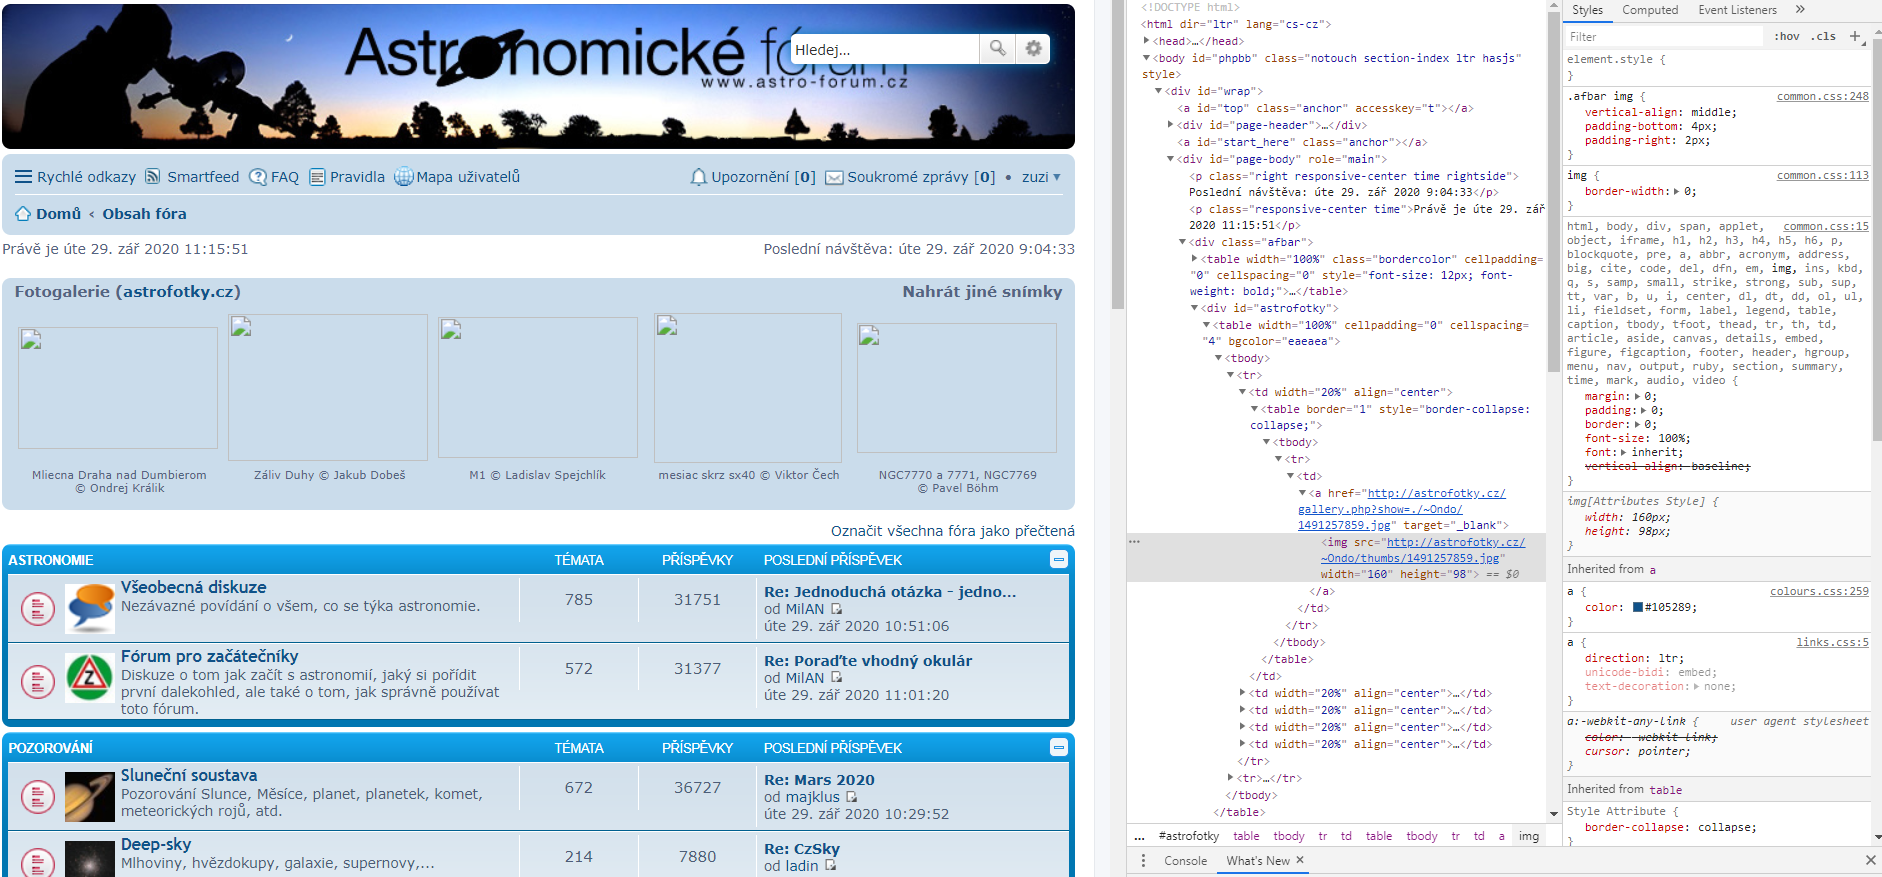Image resolution: width=1882 pixels, height=877 pixels.
Task: Add new style rule with plus icon
Action: coord(1855,36)
